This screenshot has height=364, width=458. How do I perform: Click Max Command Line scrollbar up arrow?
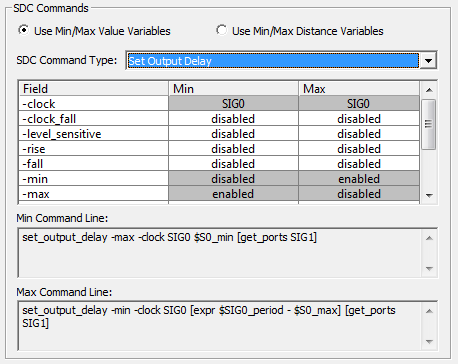tap(429, 311)
